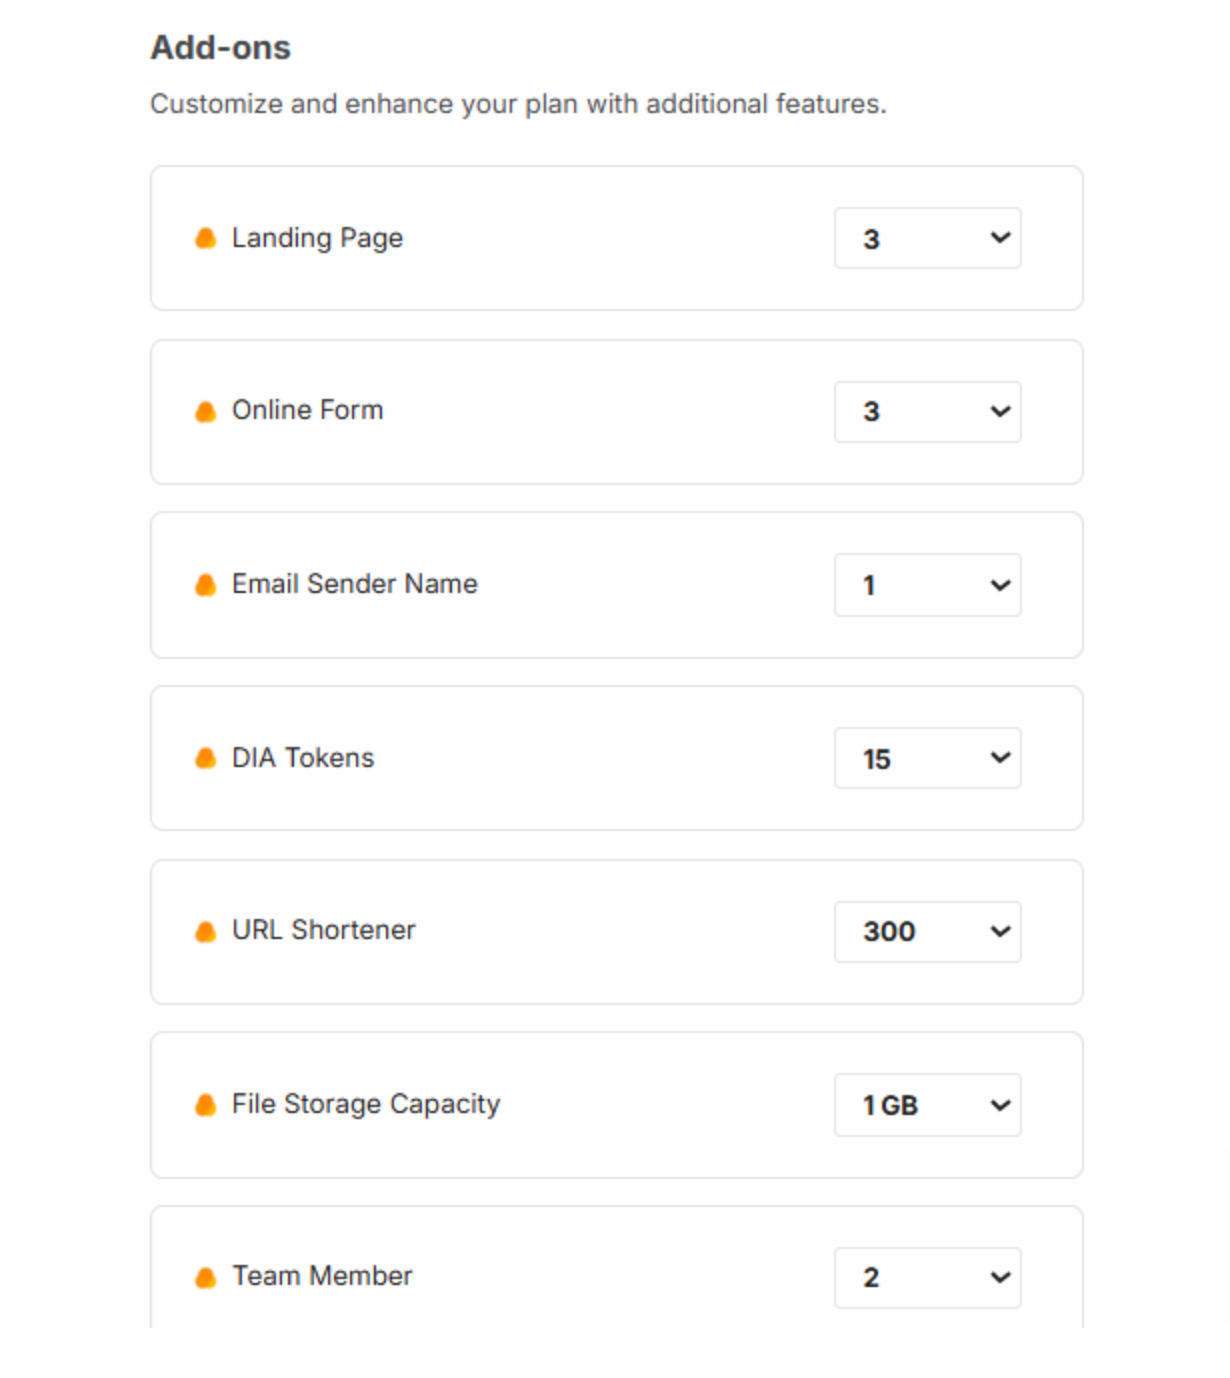The image size is (1230, 1378).
Task: Open the DIA Tokens amount dropdown
Action: 927,758
